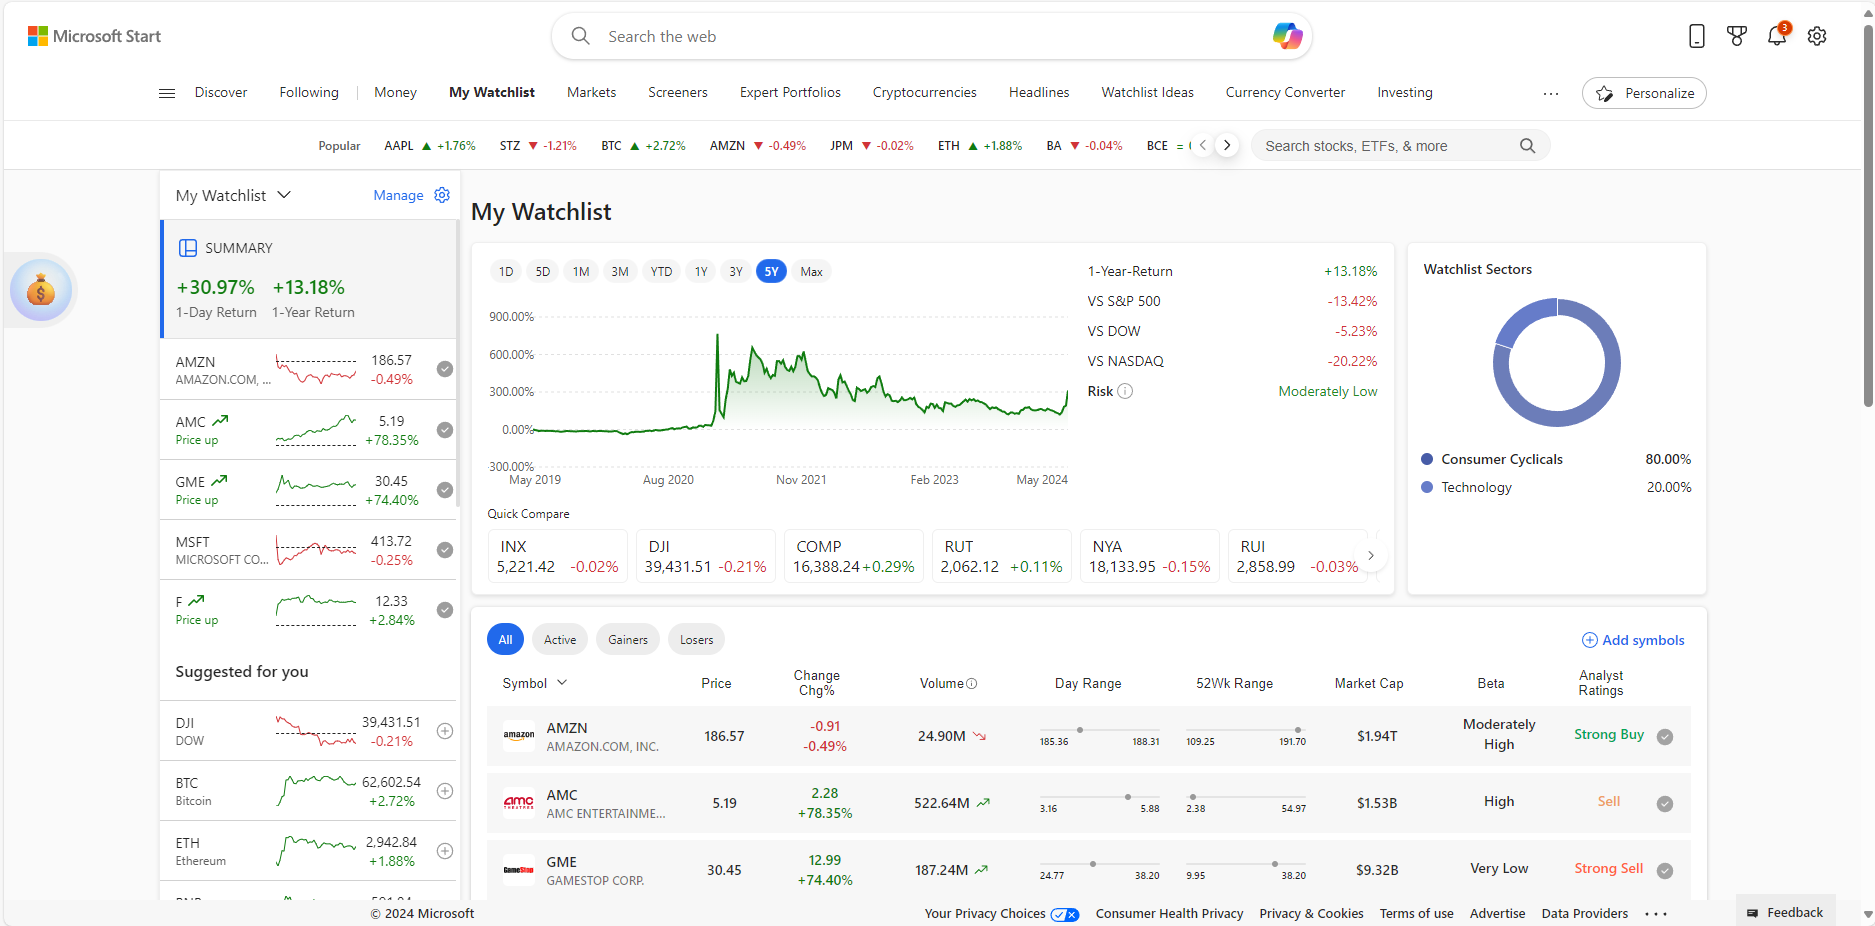
Task: Click the Watchlist Sectors donut chart
Action: point(1556,363)
